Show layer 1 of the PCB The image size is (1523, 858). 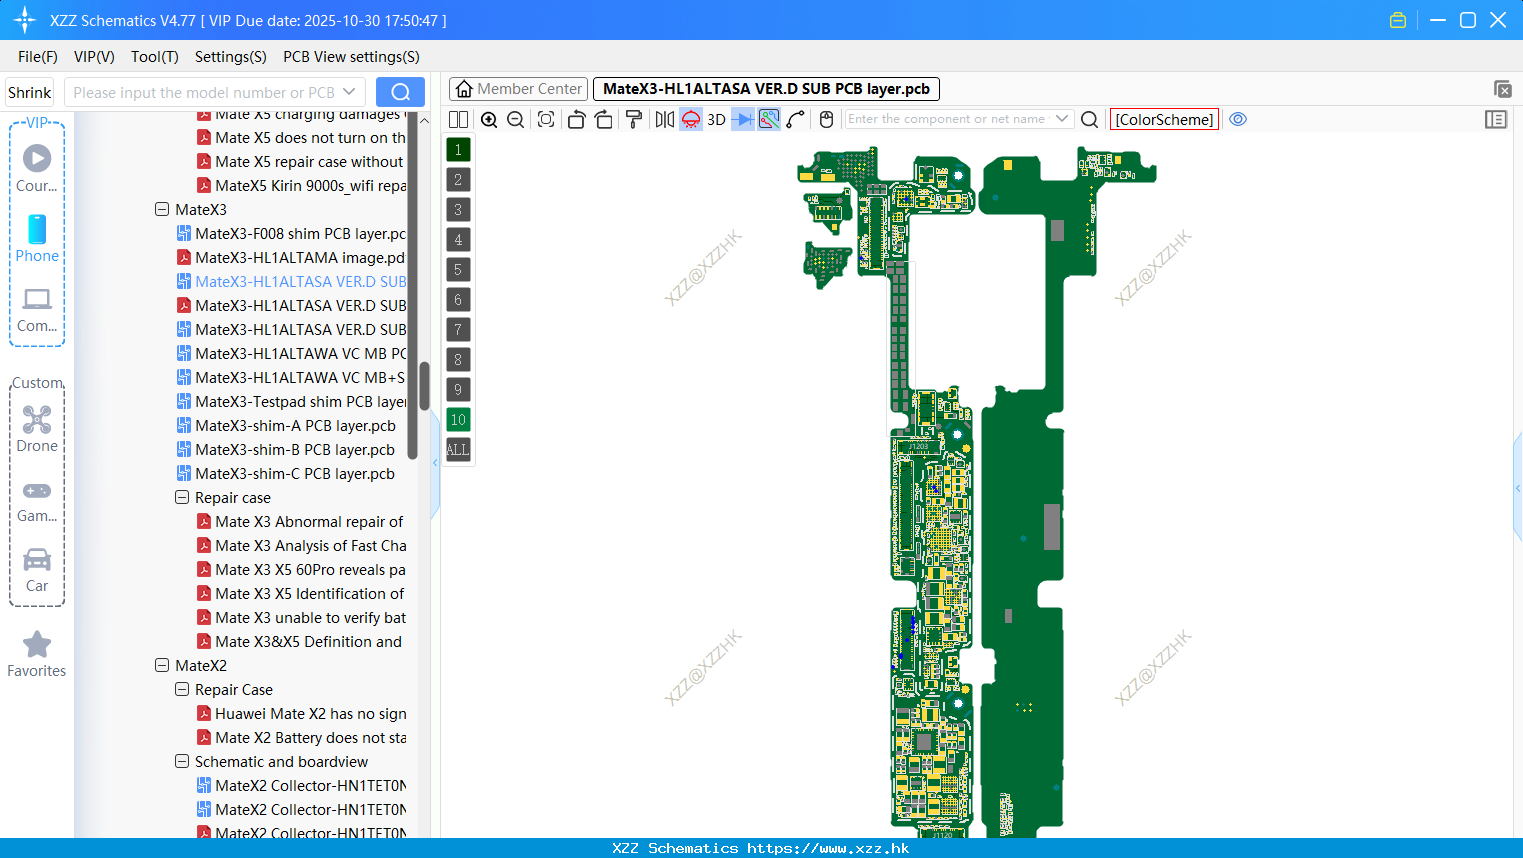[x=458, y=150]
